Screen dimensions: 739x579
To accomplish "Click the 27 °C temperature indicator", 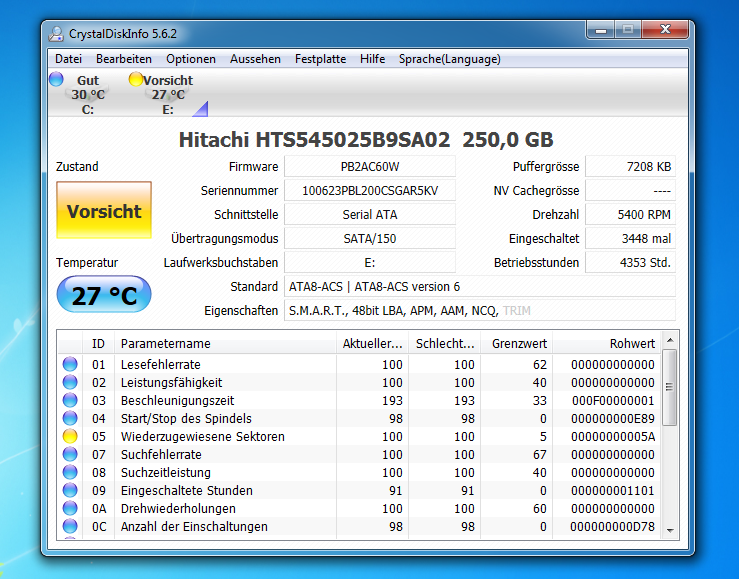I will (104, 295).
